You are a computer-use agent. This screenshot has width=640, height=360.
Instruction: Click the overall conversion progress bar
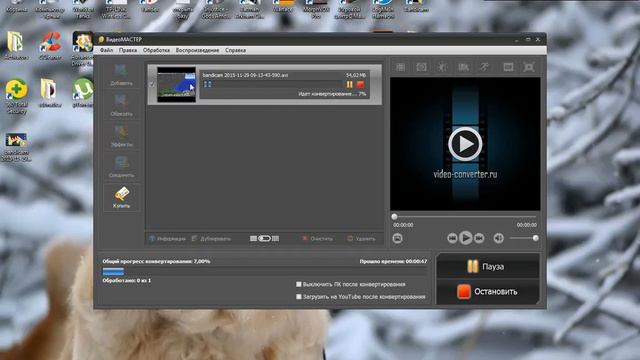point(265,271)
